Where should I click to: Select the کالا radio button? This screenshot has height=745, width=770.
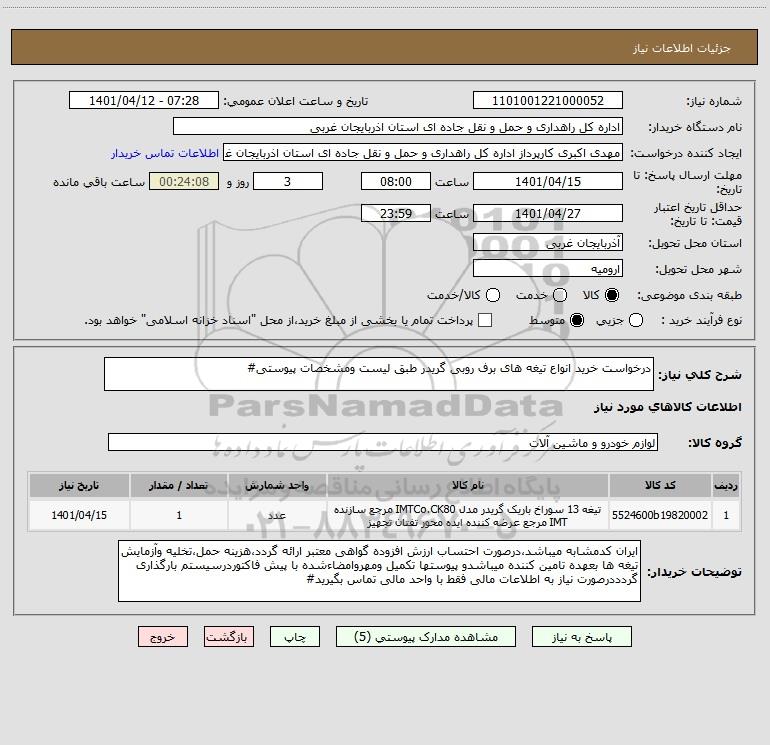click(612, 295)
